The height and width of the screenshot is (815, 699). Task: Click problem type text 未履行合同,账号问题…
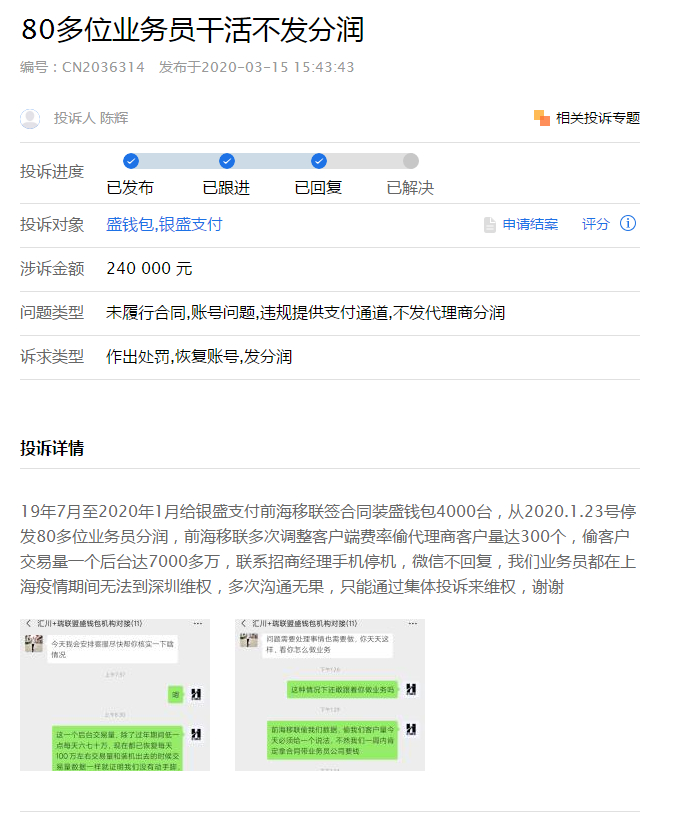306,313
